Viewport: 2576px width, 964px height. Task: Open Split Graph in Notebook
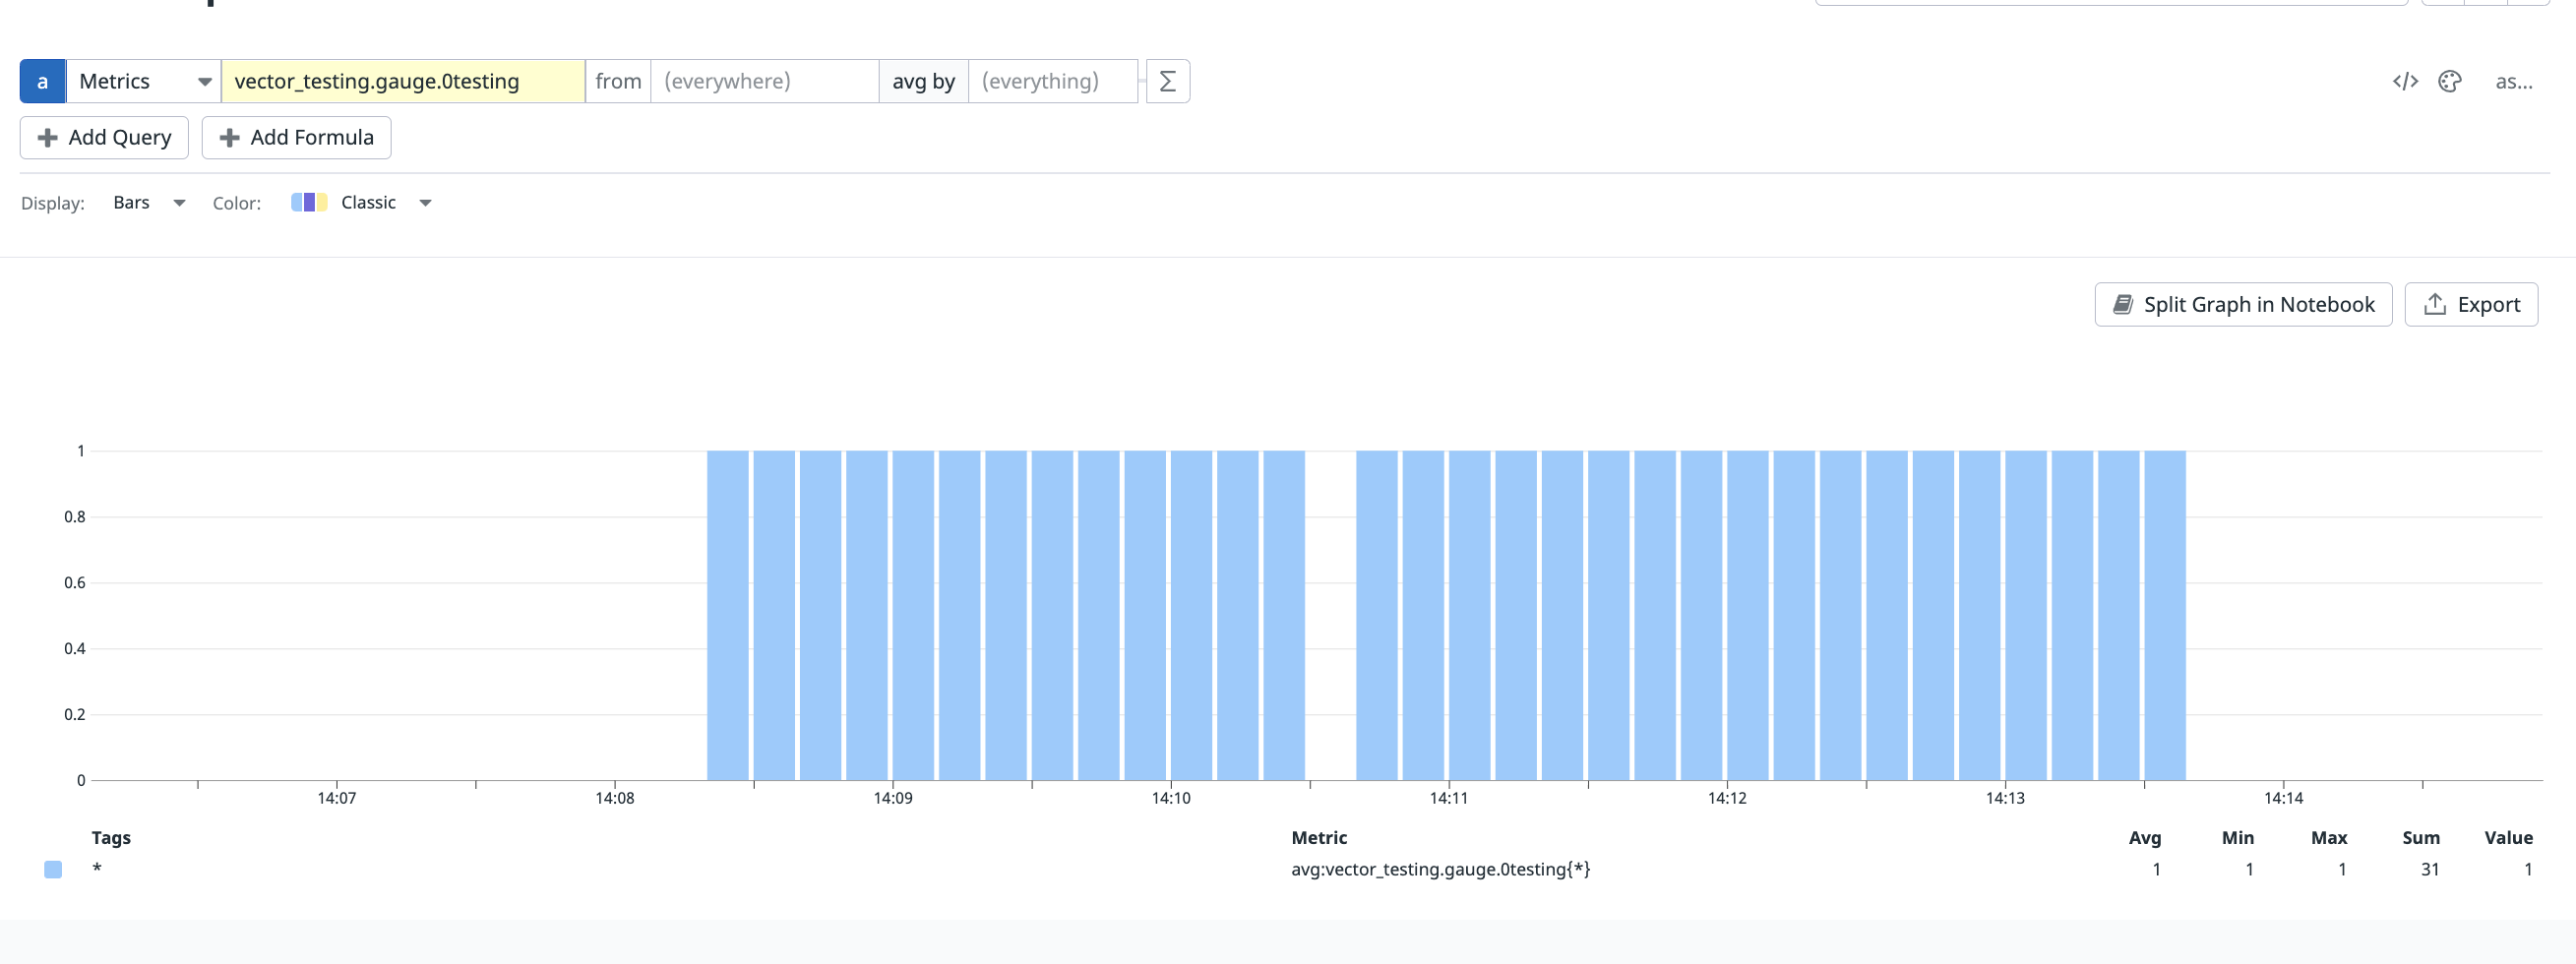2243,304
